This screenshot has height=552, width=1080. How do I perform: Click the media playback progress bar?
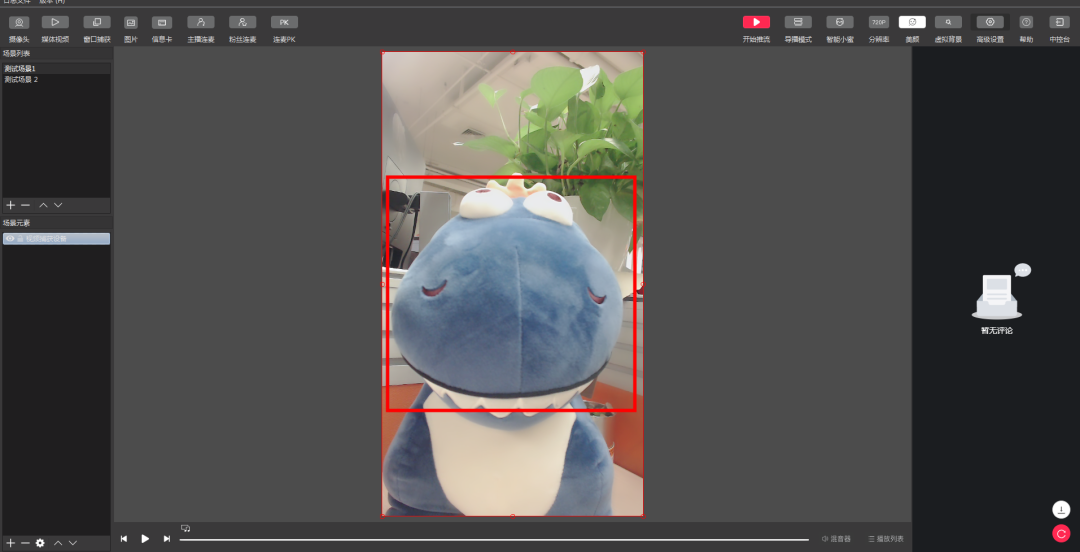494,540
